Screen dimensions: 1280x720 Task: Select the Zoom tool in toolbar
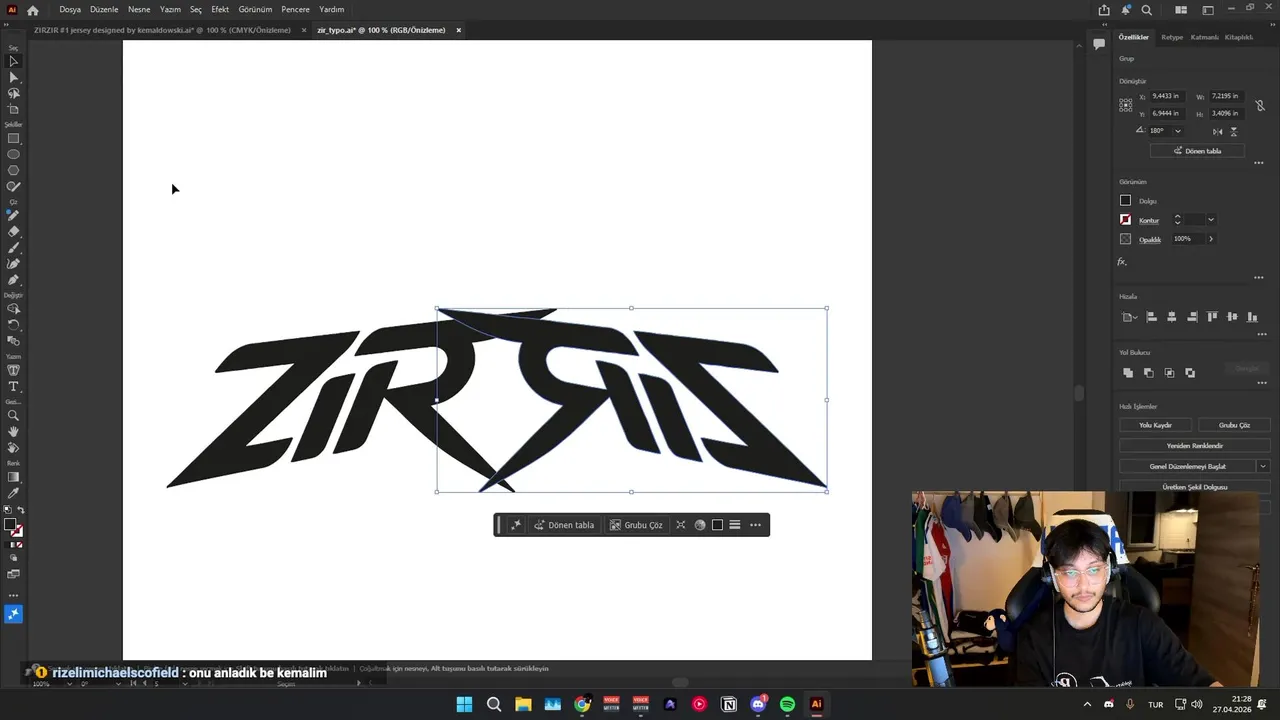(x=13, y=415)
